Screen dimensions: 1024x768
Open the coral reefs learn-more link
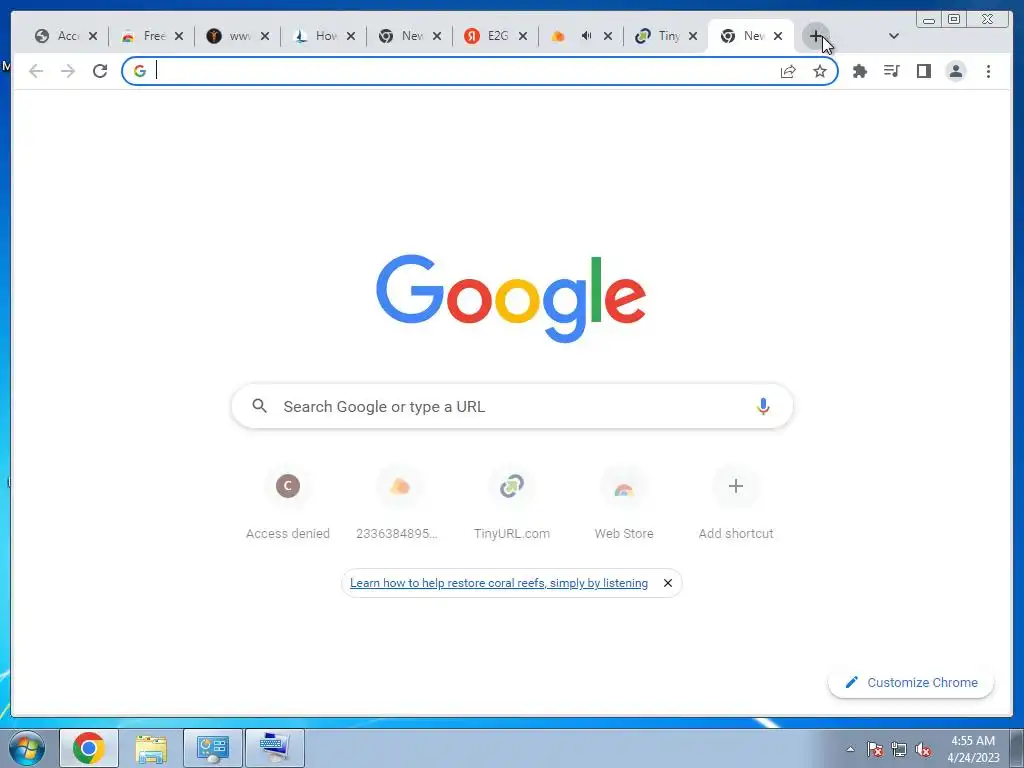[x=499, y=583]
